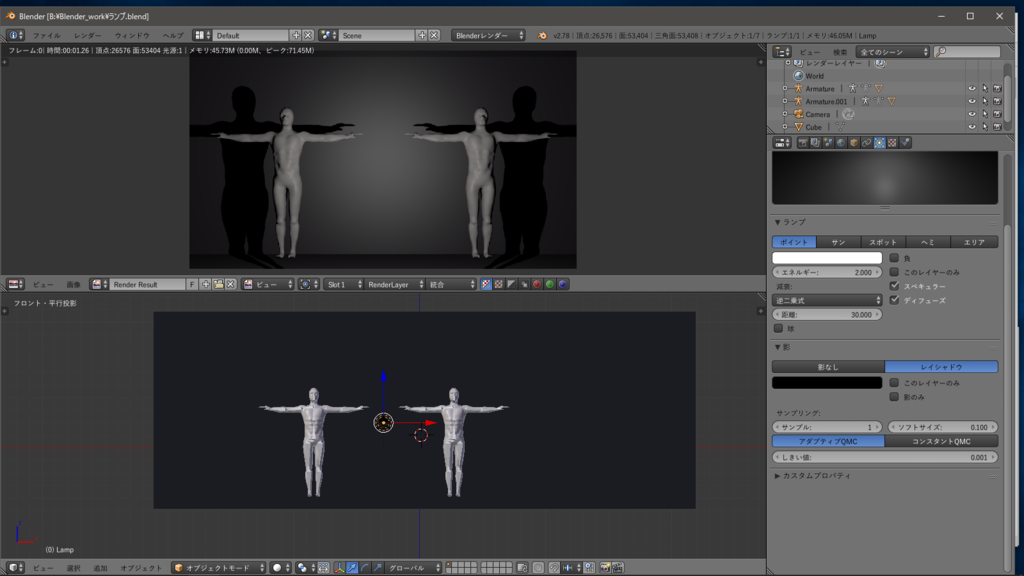Open the Constraints chain-link properties icon
This screenshot has height=576, width=1024.
tap(867, 143)
